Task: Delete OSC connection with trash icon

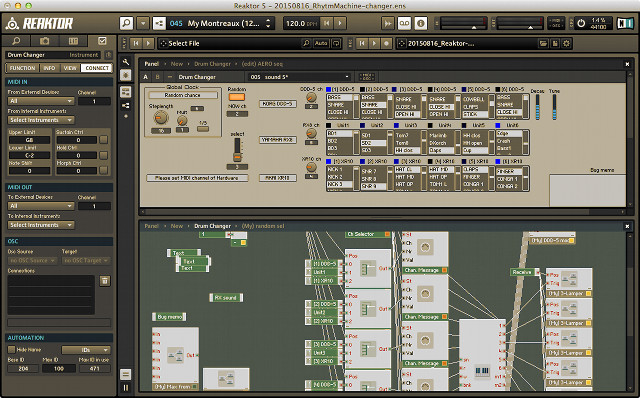Action: [105, 281]
